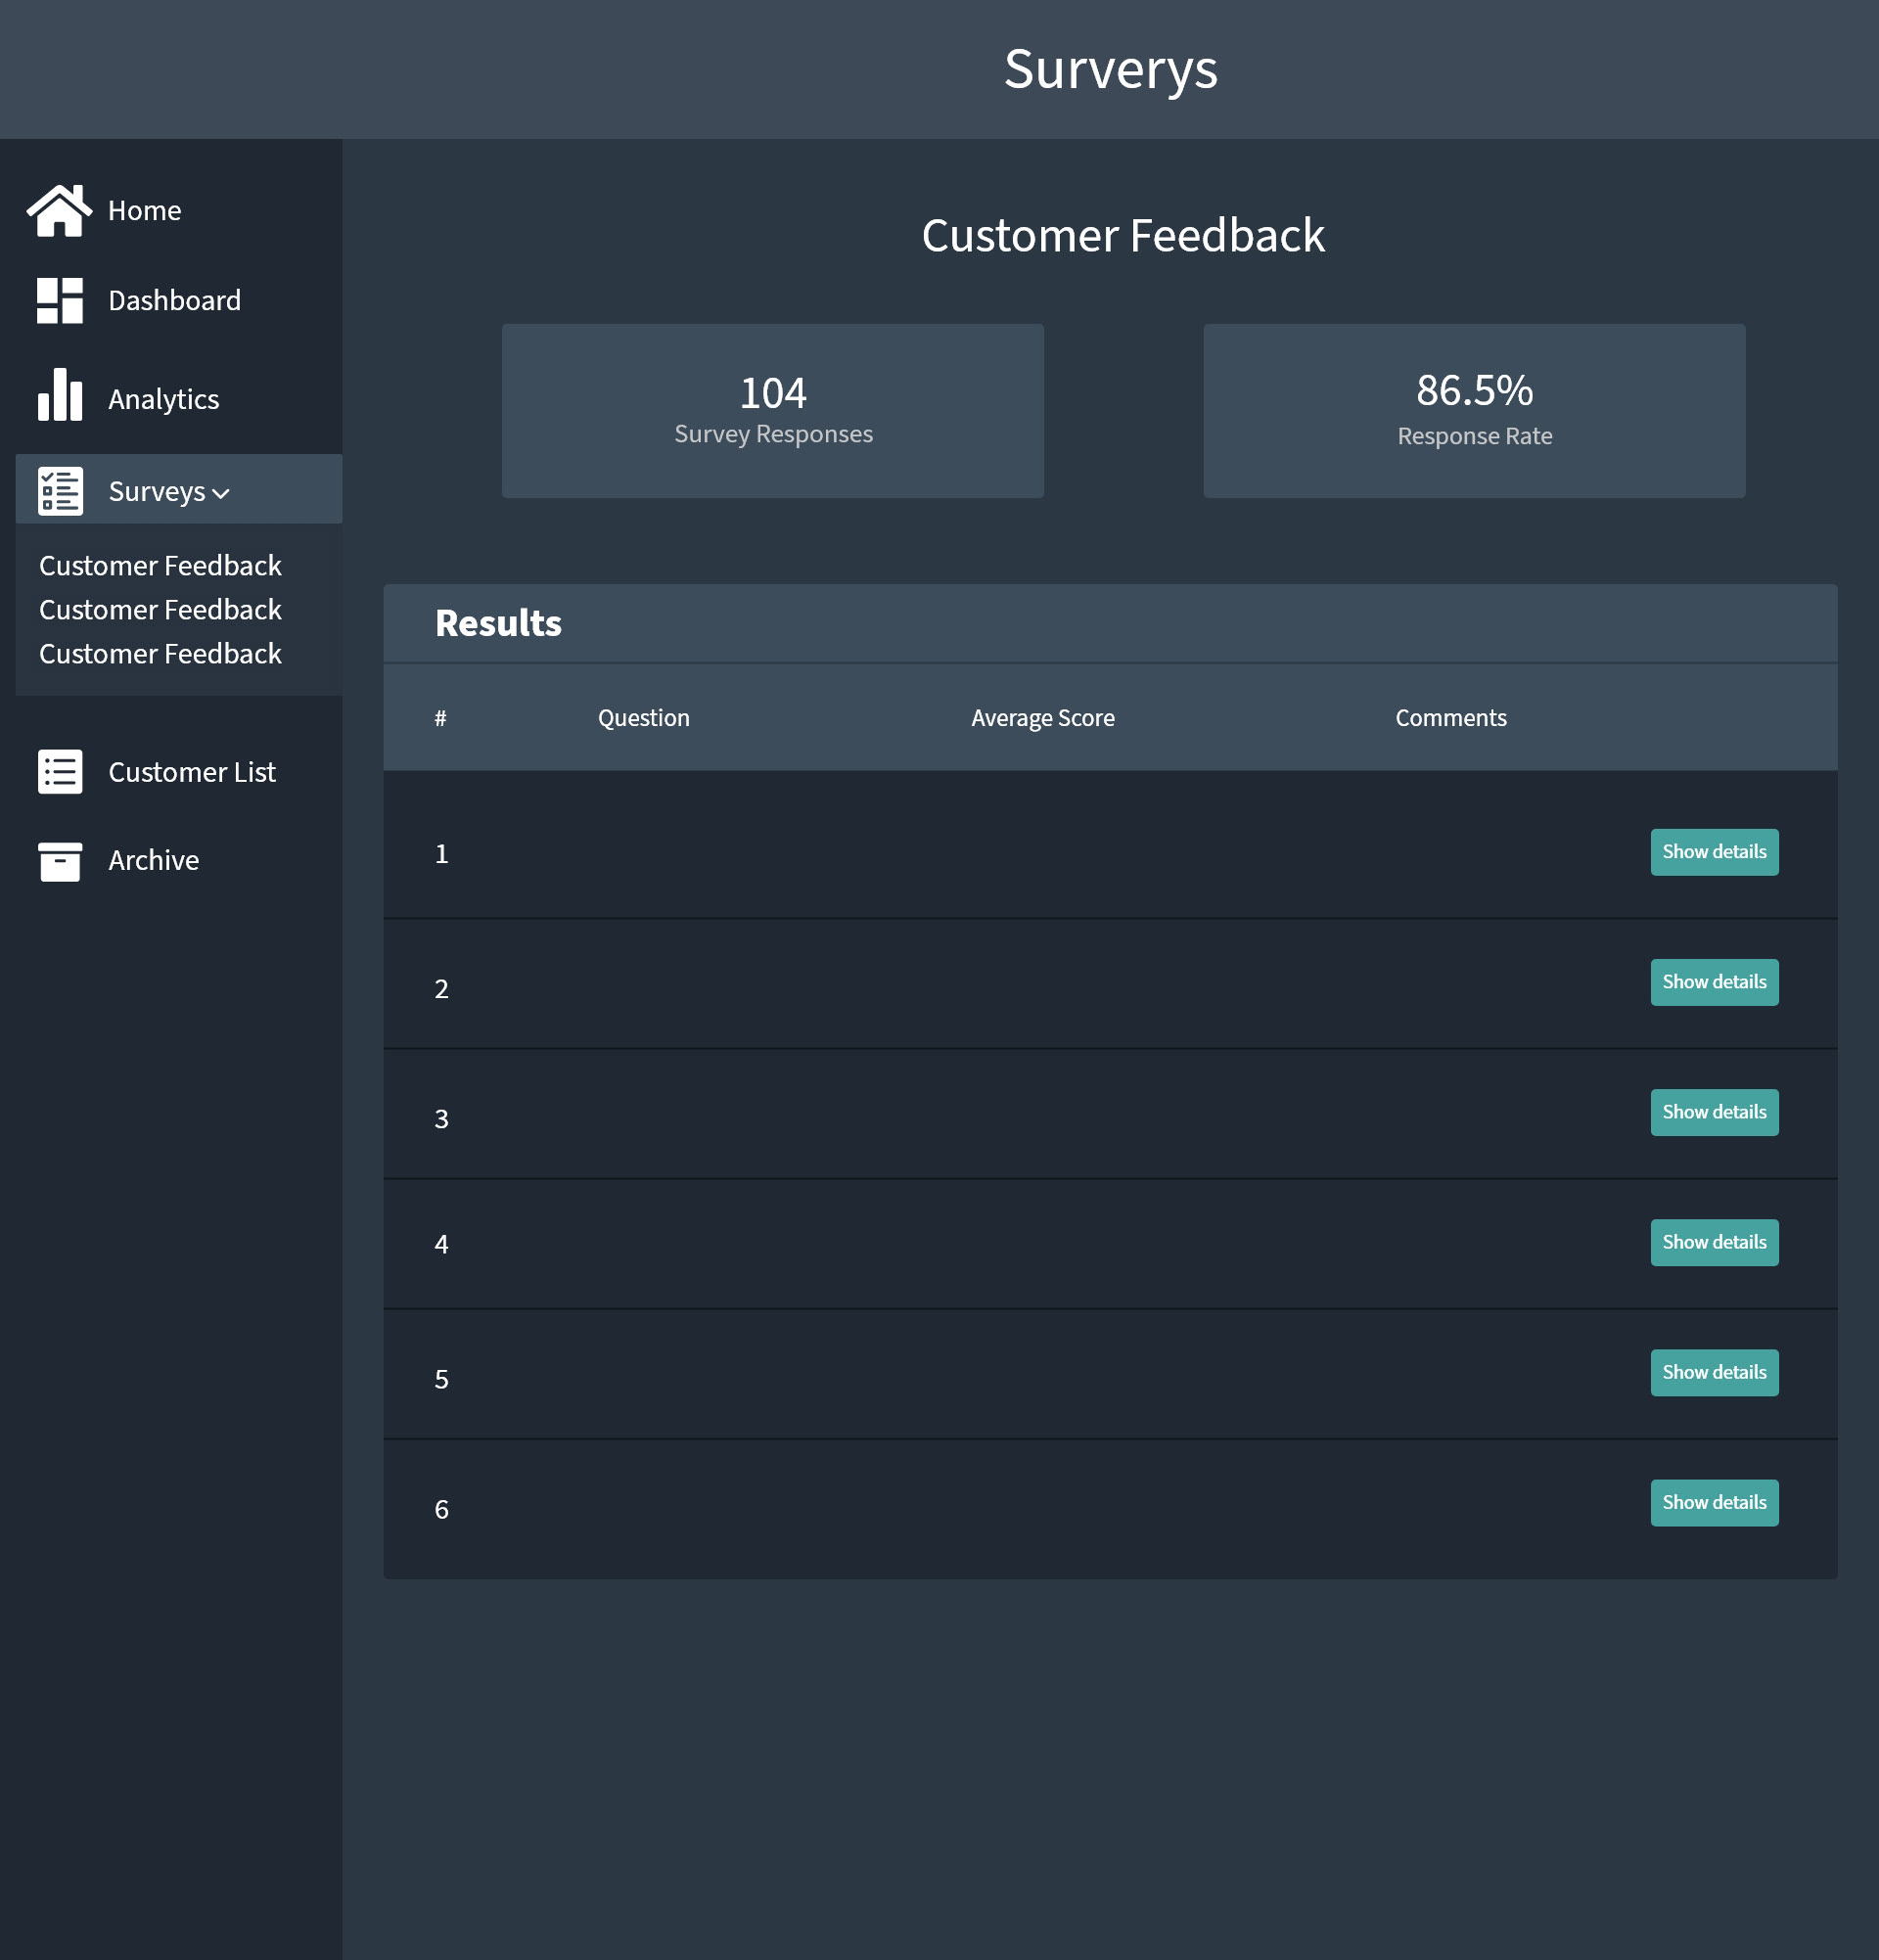Click the Home house icon
Screen dimensions: 1879x1960
click(60, 211)
